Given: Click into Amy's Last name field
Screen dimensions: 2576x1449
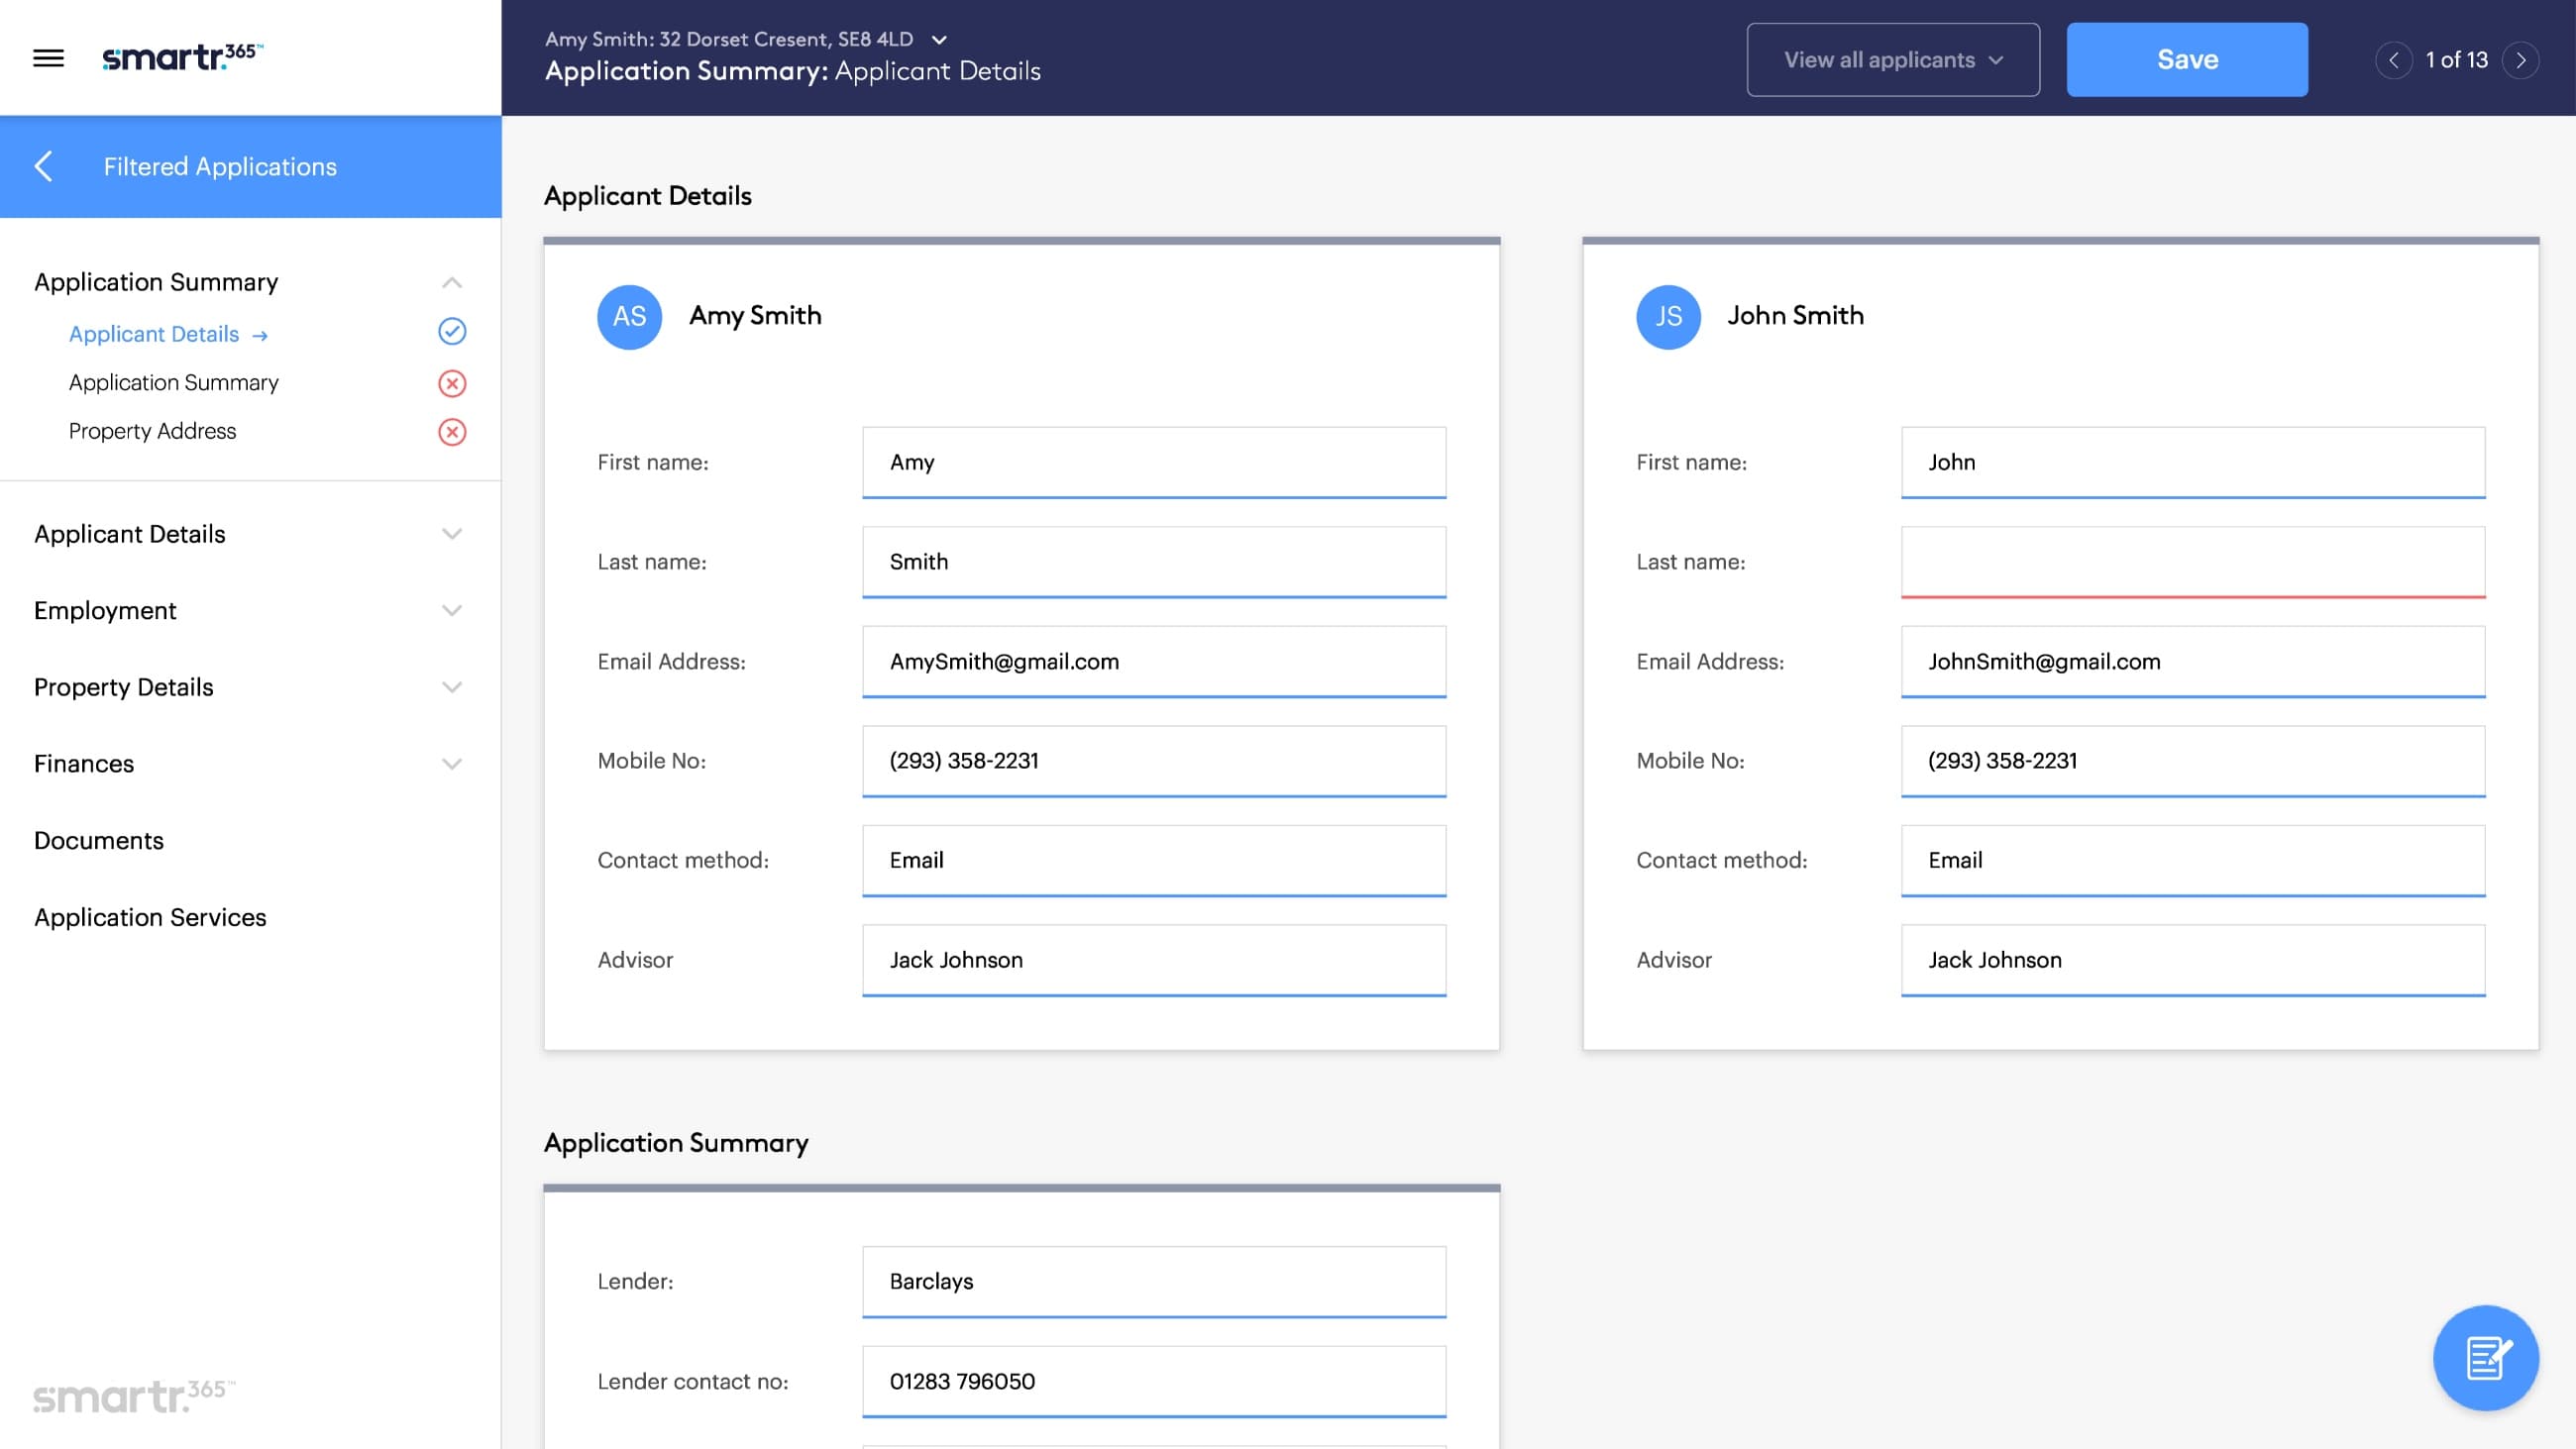Looking at the screenshot, I should coord(1153,562).
